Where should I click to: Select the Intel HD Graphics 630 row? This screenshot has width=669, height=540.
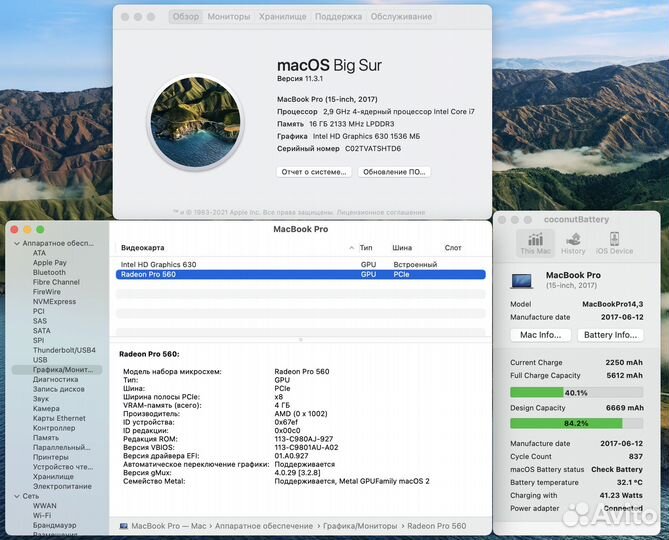tap(300, 264)
